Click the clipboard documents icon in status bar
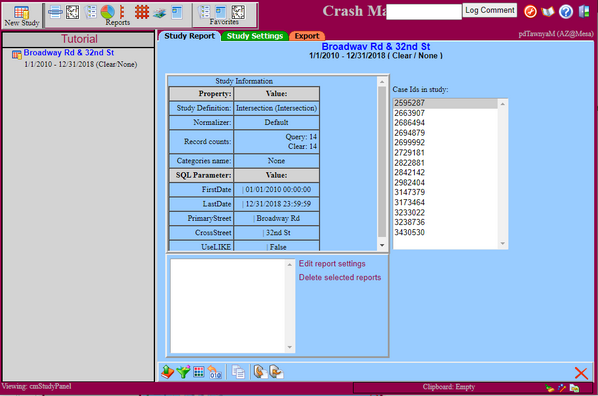598x396 pixels. [x=574, y=388]
